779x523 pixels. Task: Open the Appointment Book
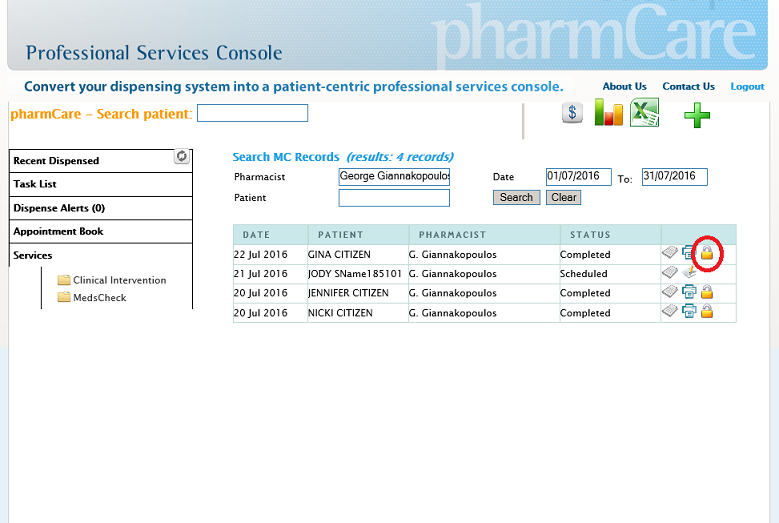point(101,231)
